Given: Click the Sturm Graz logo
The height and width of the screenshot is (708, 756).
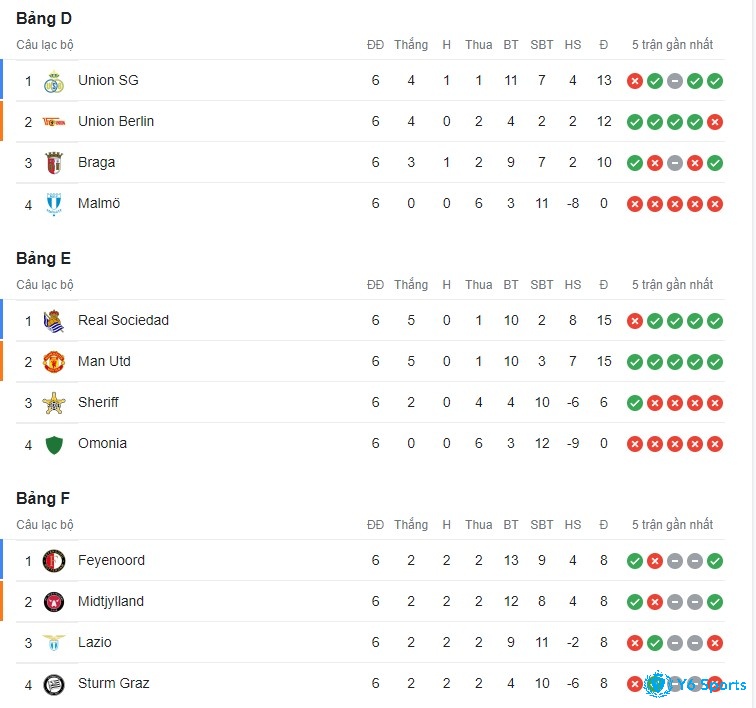Looking at the screenshot, I should [54, 684].
